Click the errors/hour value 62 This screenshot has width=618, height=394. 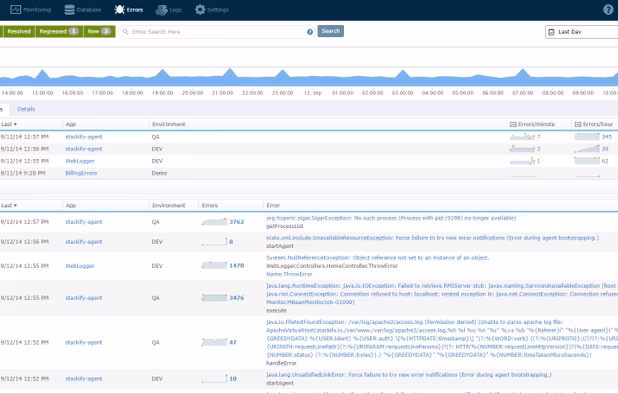pyautogui.click(x=605, y=161)
